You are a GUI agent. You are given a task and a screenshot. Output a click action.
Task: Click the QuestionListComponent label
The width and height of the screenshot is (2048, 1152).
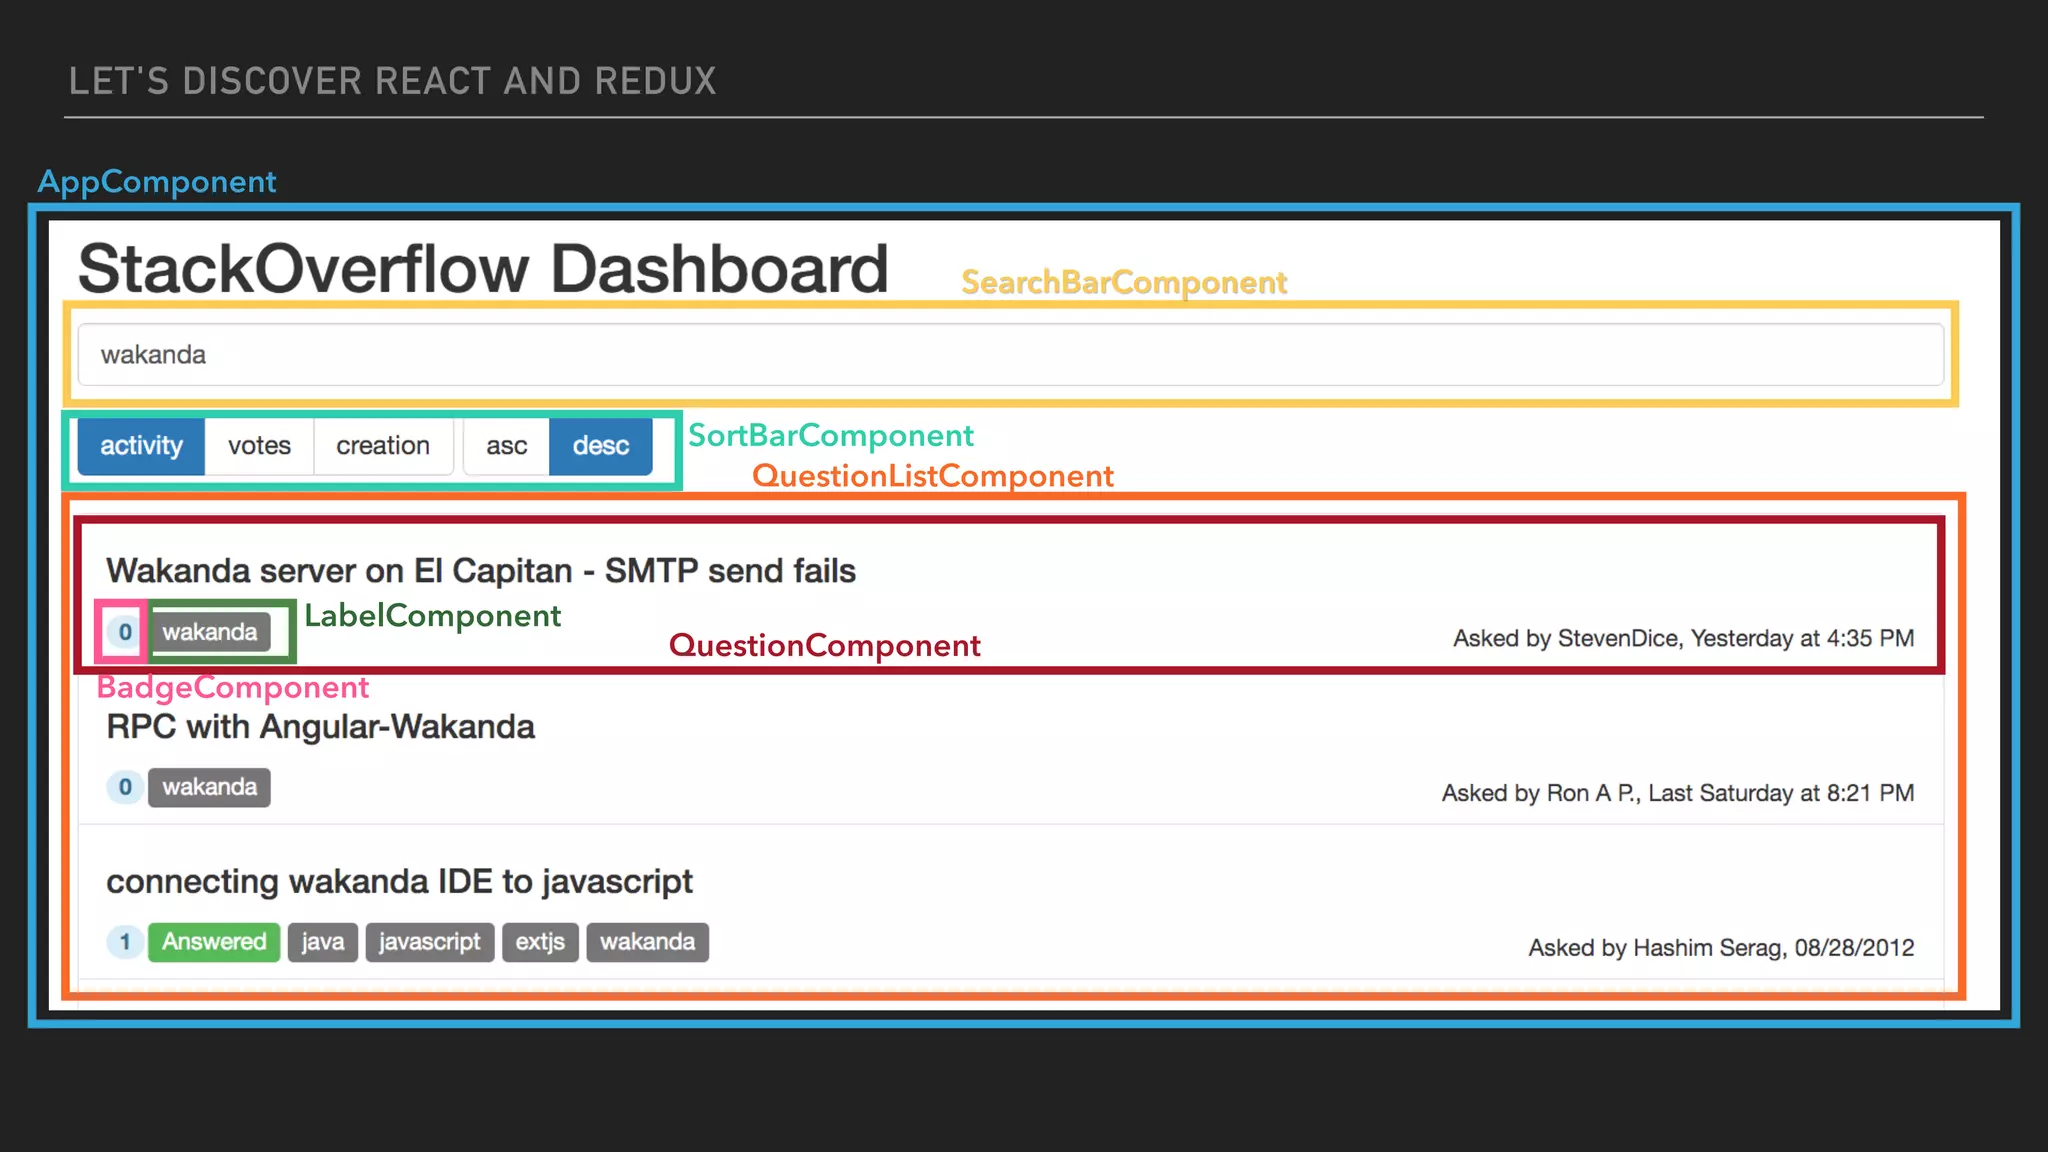(x=933, y=476)
